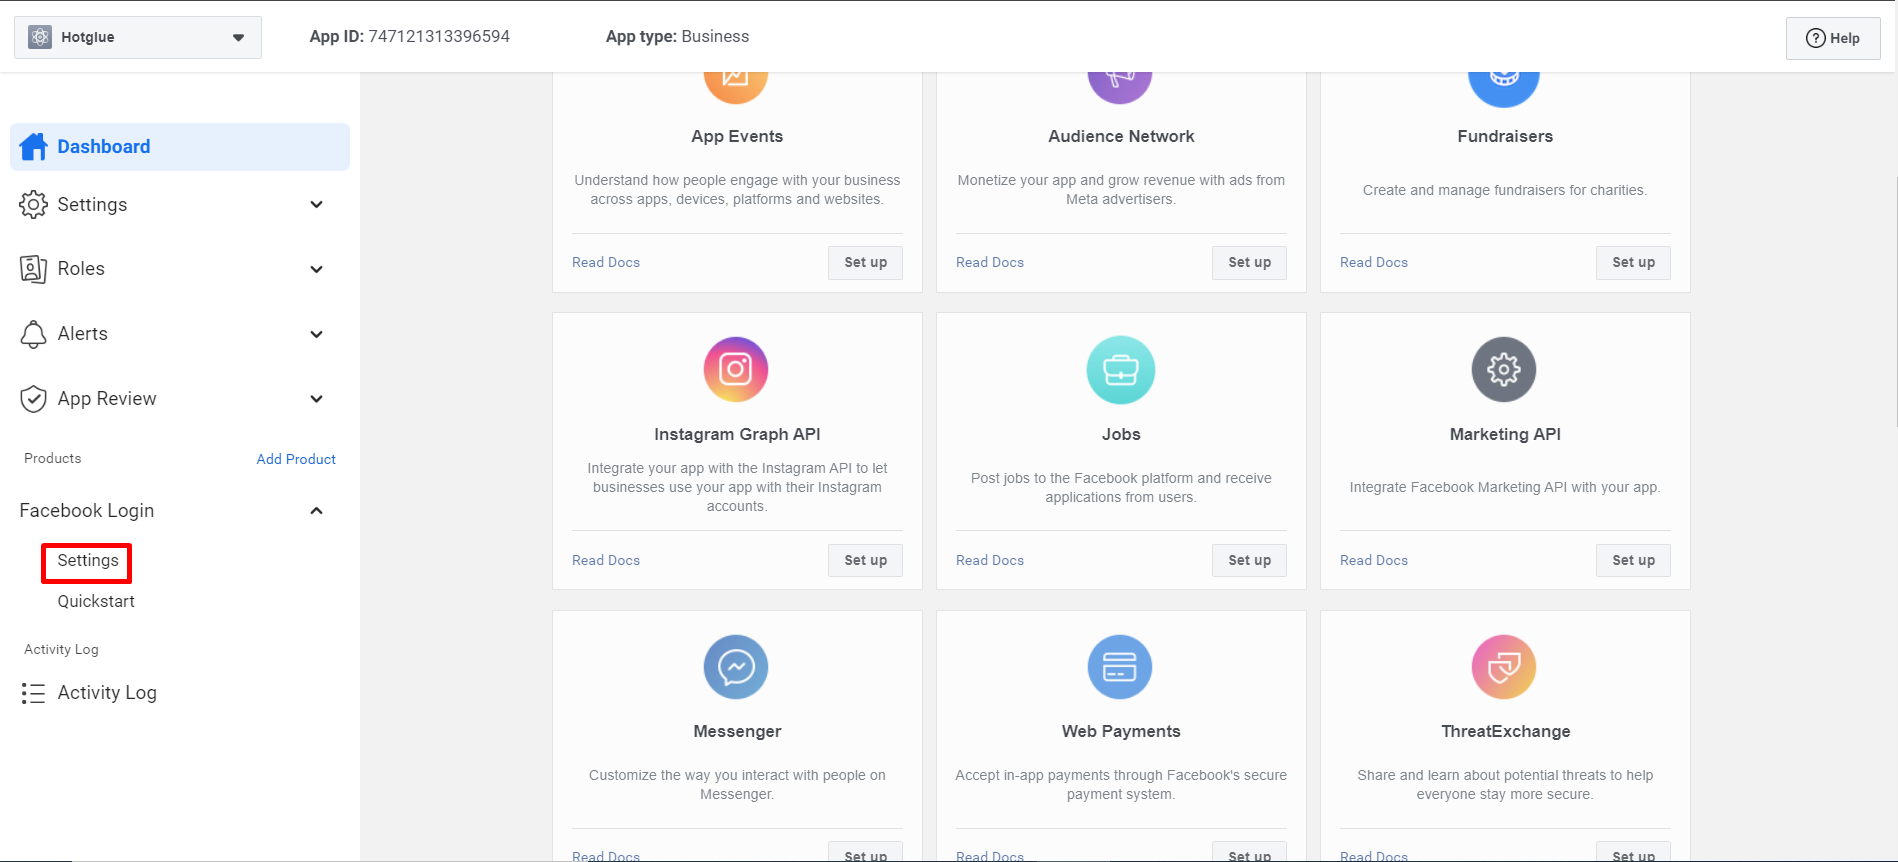Click the Dashboard house icon
The image size is (1898, 862).
[34, 147]
